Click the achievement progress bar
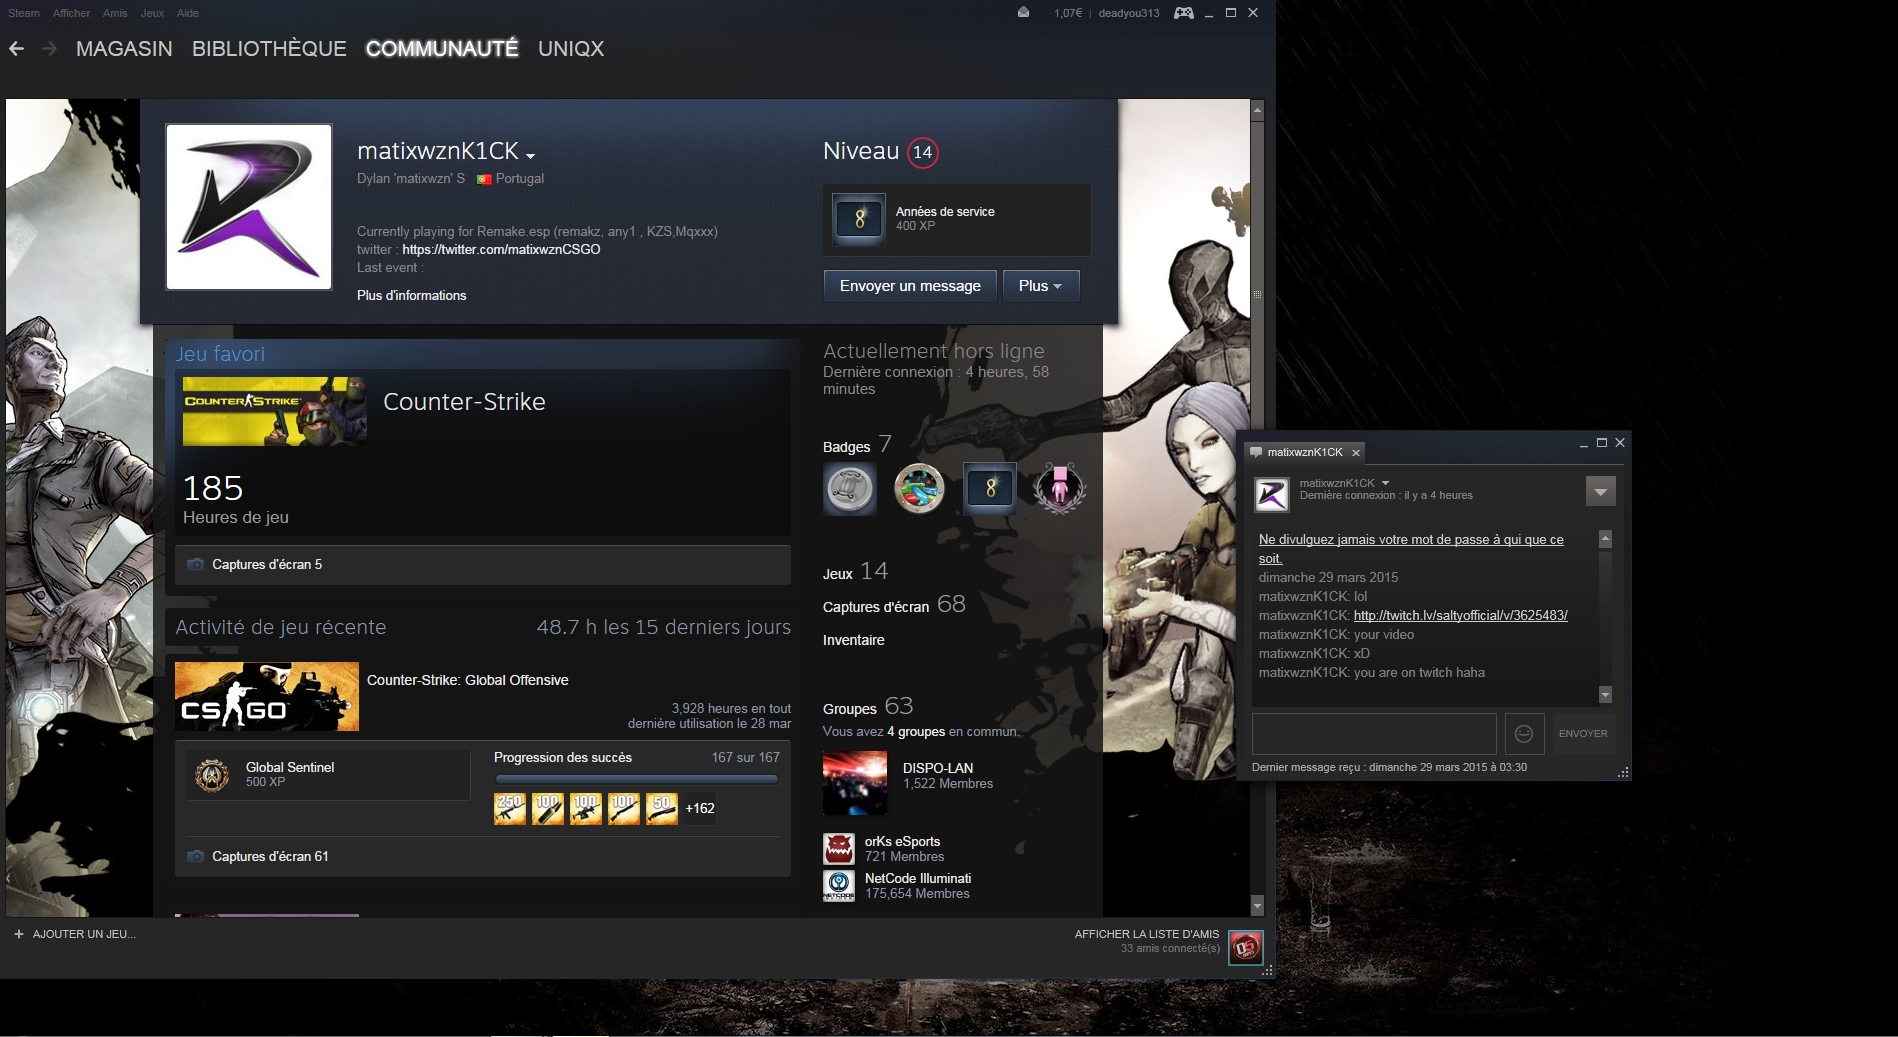This screenshot has width=1898, height=1037. pyautogui.click(x=637, y=779)
